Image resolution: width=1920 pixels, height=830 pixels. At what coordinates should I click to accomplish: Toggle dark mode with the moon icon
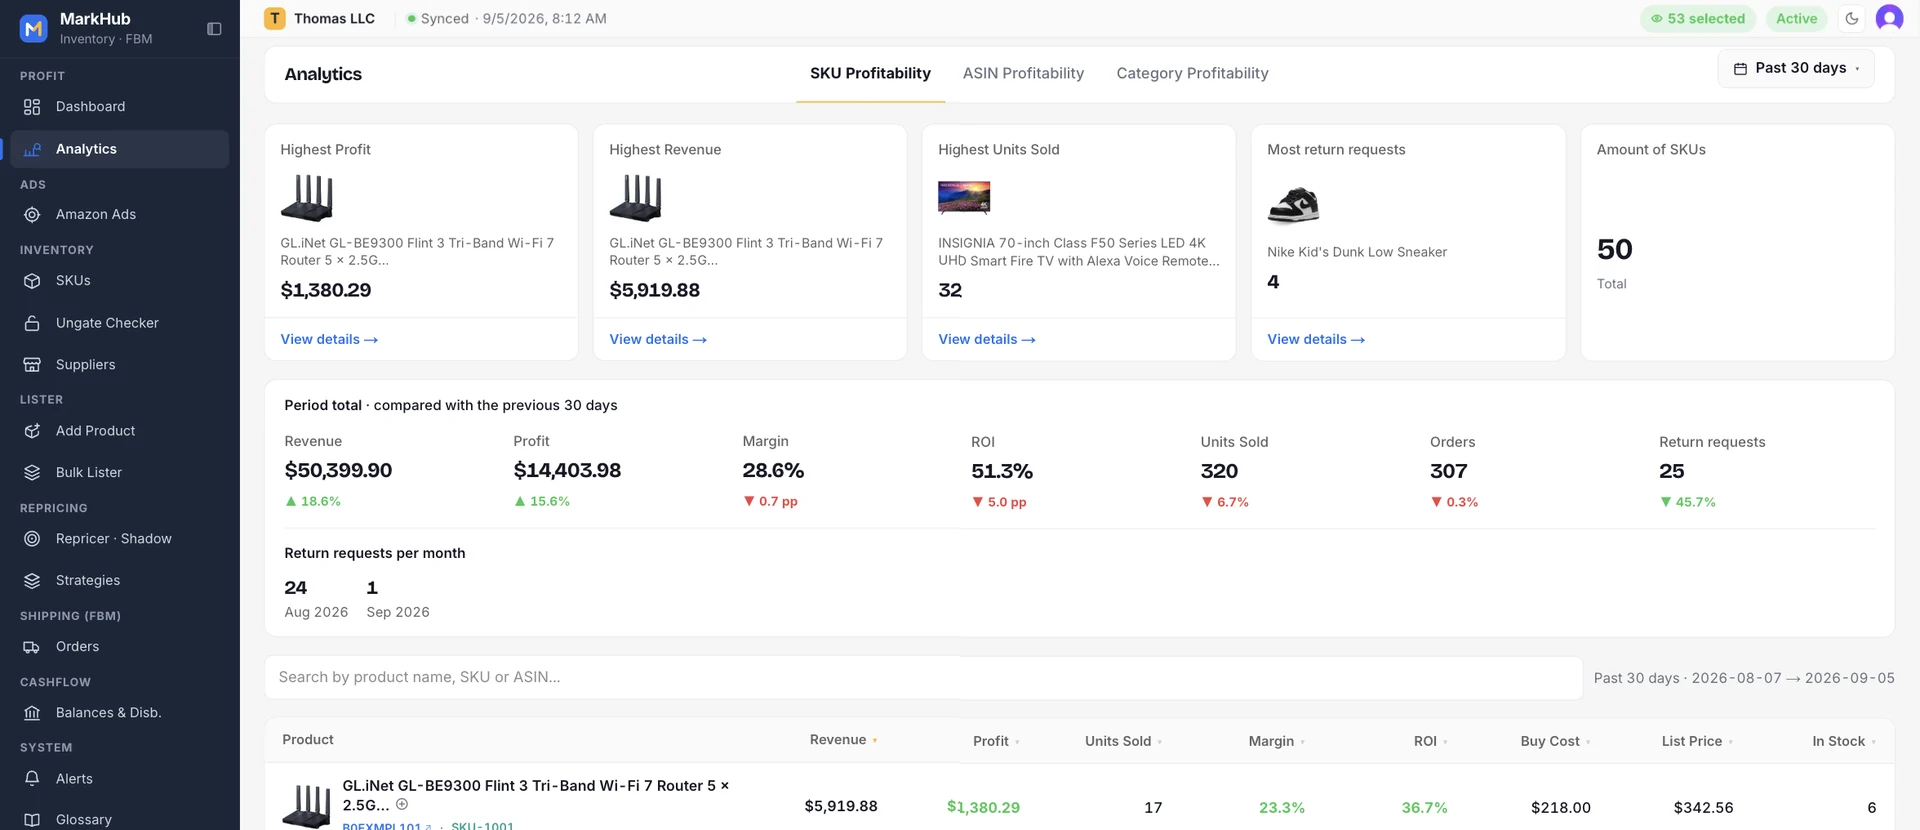click(x=1852, y=18)
